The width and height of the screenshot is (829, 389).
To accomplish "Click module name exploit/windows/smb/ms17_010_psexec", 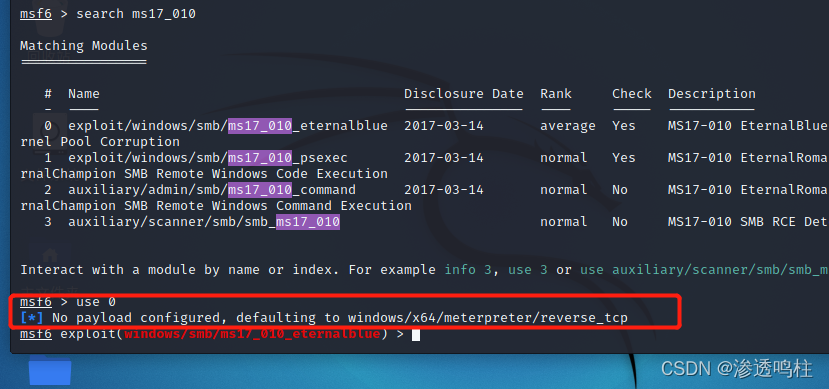I will 208,158.
